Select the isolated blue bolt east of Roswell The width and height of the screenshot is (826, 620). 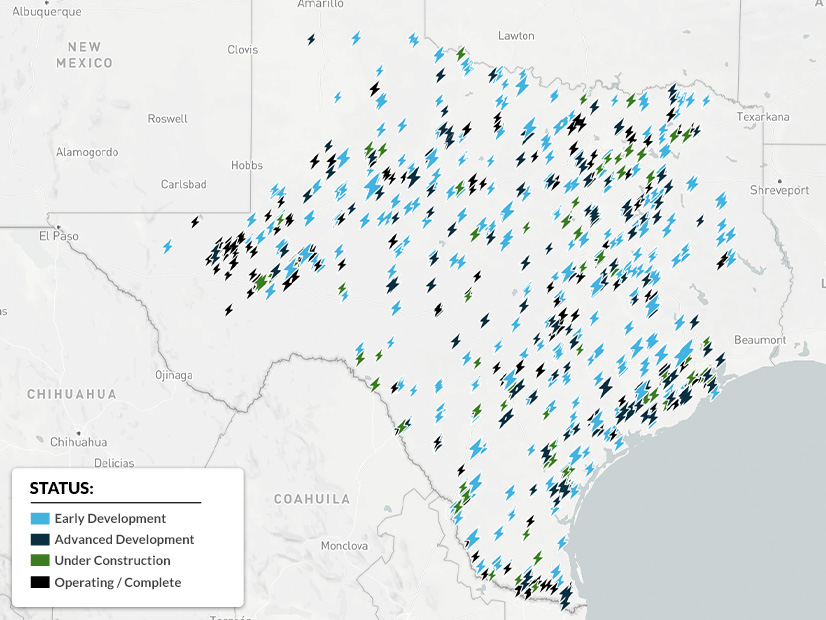337,97
